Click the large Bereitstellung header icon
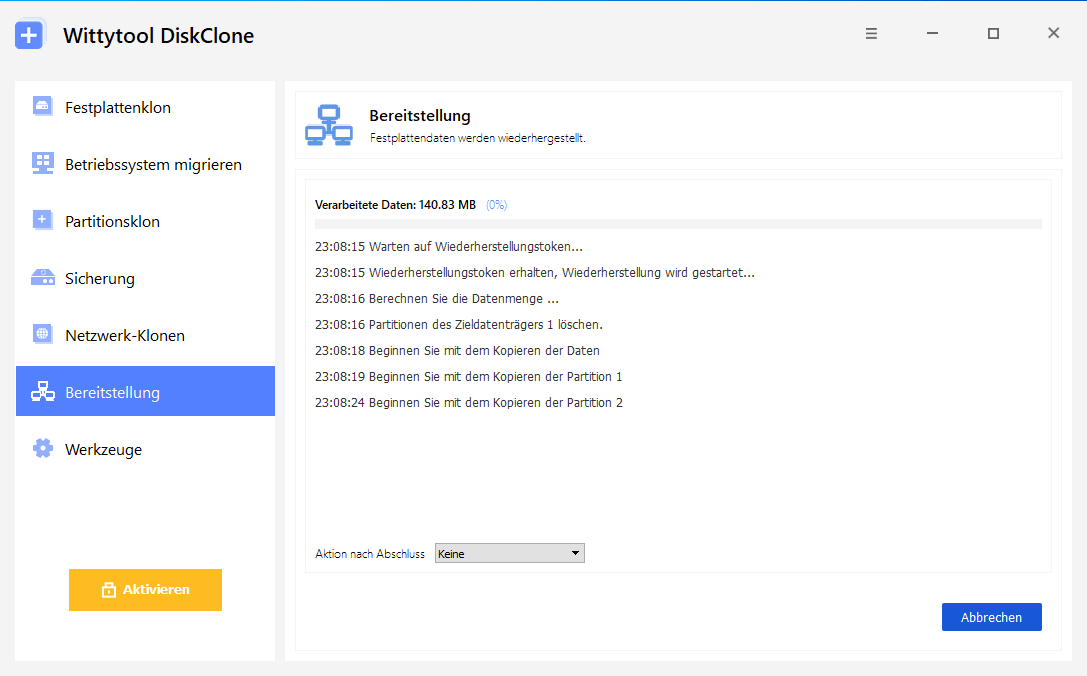1087x676 pixels. [x=329, y=125]
